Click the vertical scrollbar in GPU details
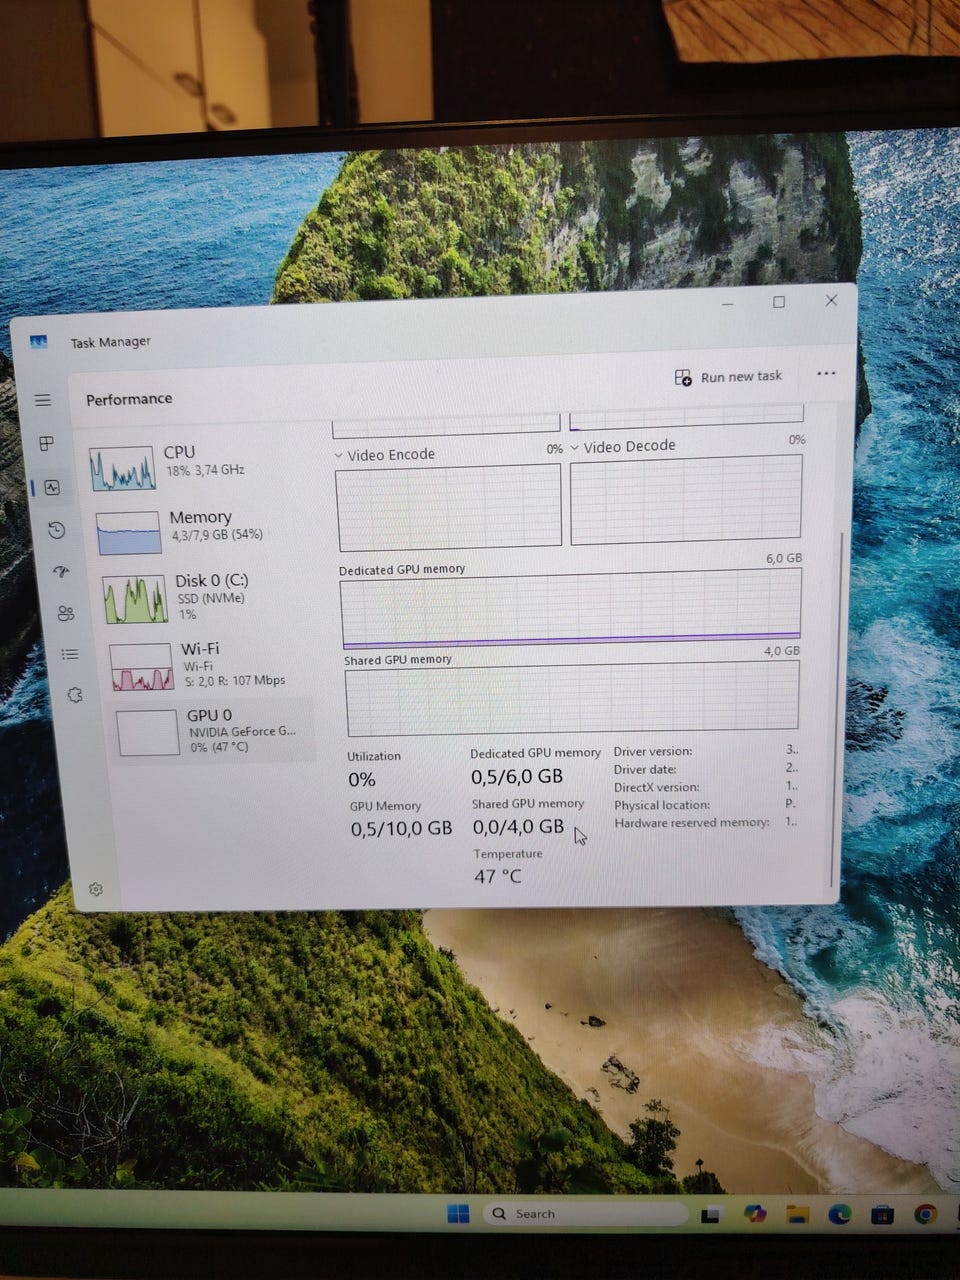The height and width of the screenshot is (1280, 960). click(838, 710)
